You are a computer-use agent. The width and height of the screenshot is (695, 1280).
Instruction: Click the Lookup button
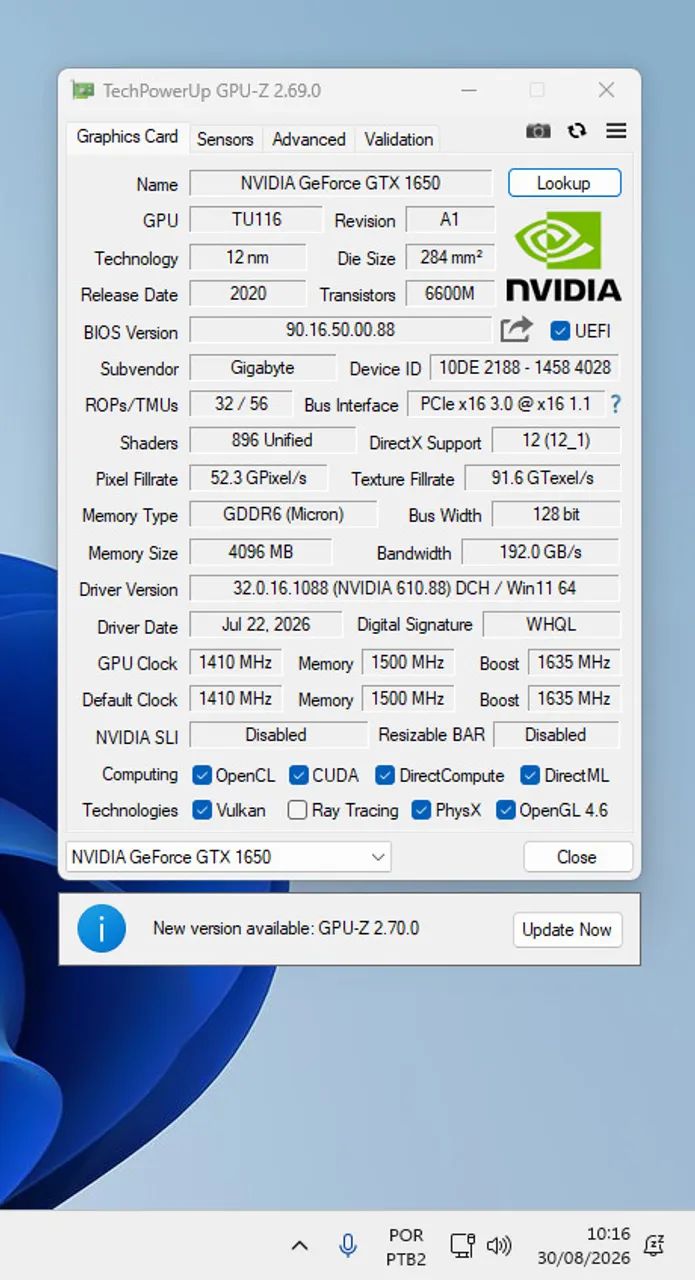tap(564, 183)
